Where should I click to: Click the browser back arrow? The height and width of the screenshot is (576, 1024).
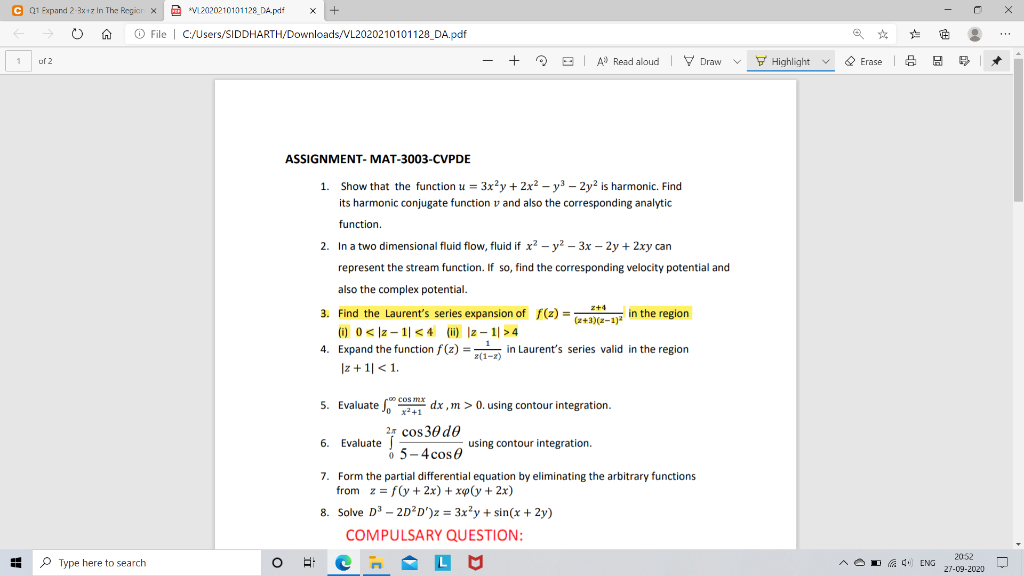18,34
